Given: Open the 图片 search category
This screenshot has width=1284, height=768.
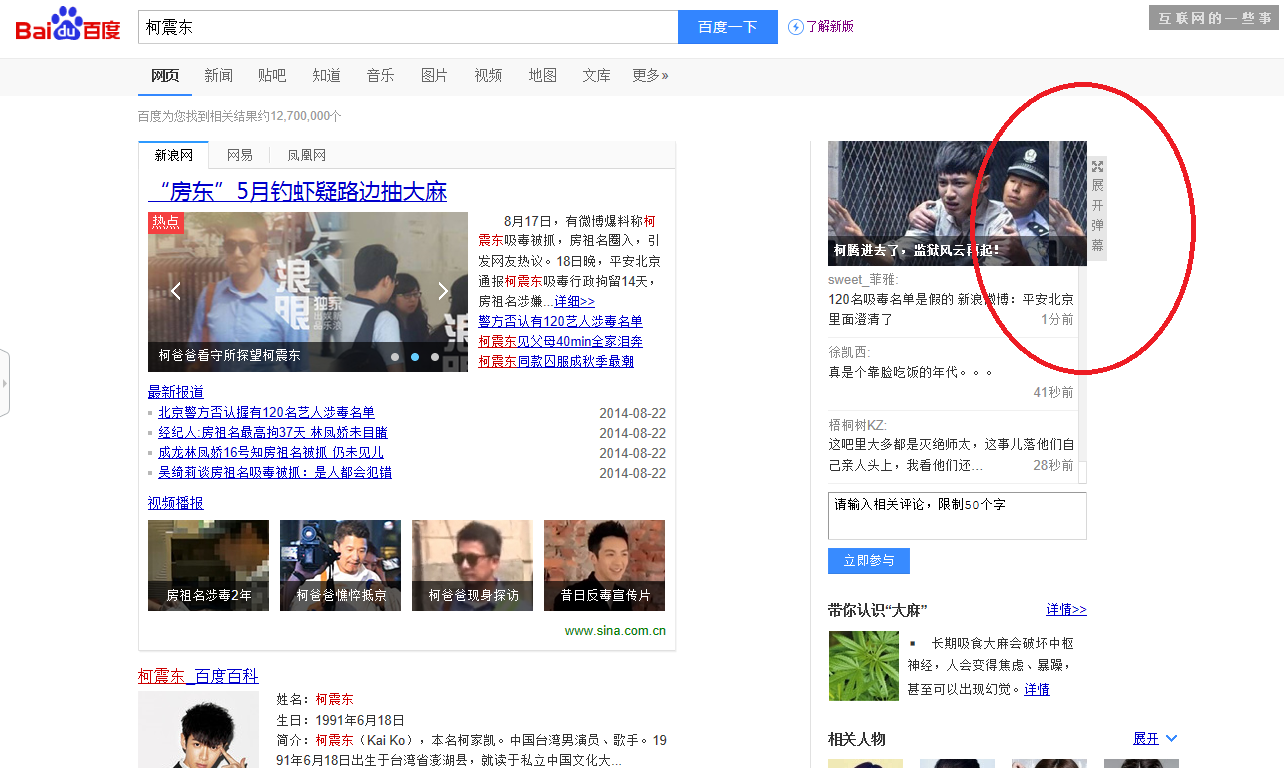Looking at the screenshot, I should point(434,75).
